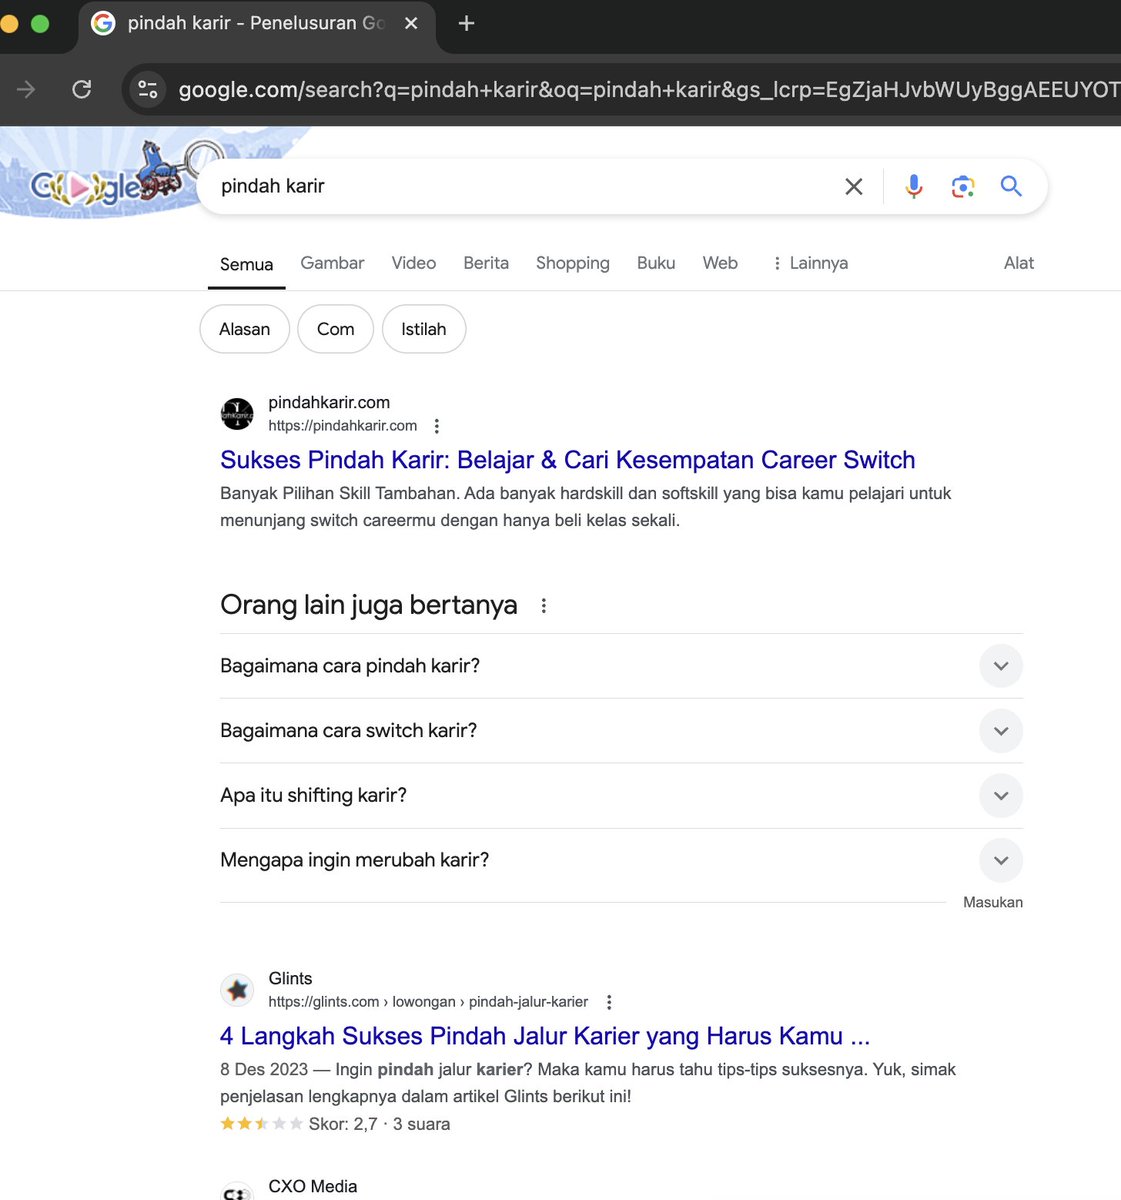Switch to the Web tab
Image resolution: width=1121 pixels, height=1200 pixels.
(720, 263)
